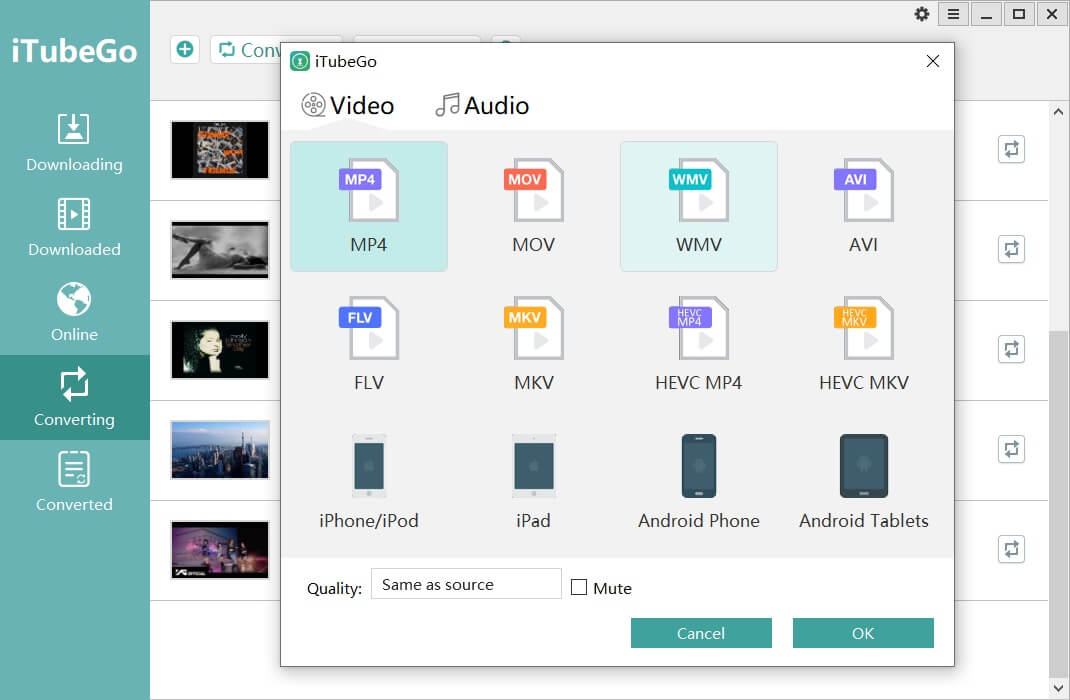The height and width of the screenshot is (700, 1070).
Task: Pick the Android Tablets preset
Action: click(x=864, y=482)
